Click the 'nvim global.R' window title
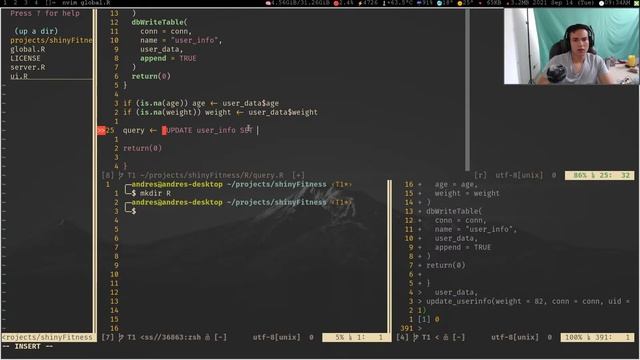 (x=86, y=2)
